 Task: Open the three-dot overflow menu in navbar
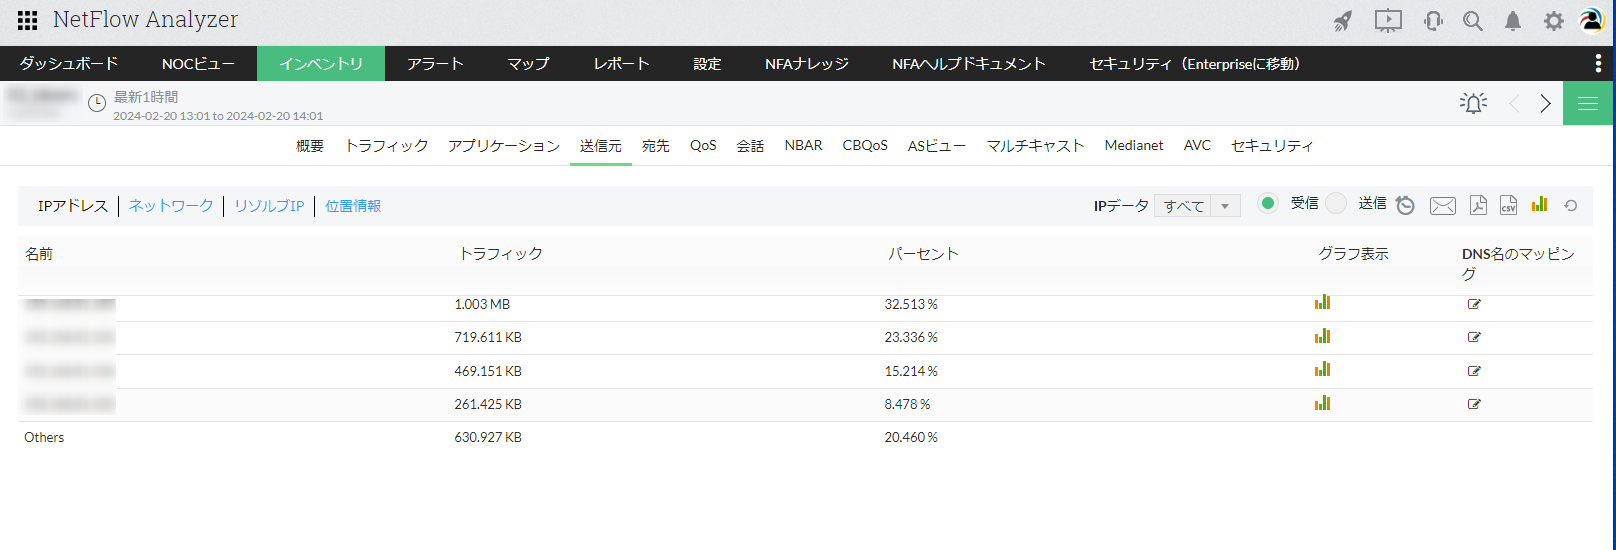[1598, 63]
